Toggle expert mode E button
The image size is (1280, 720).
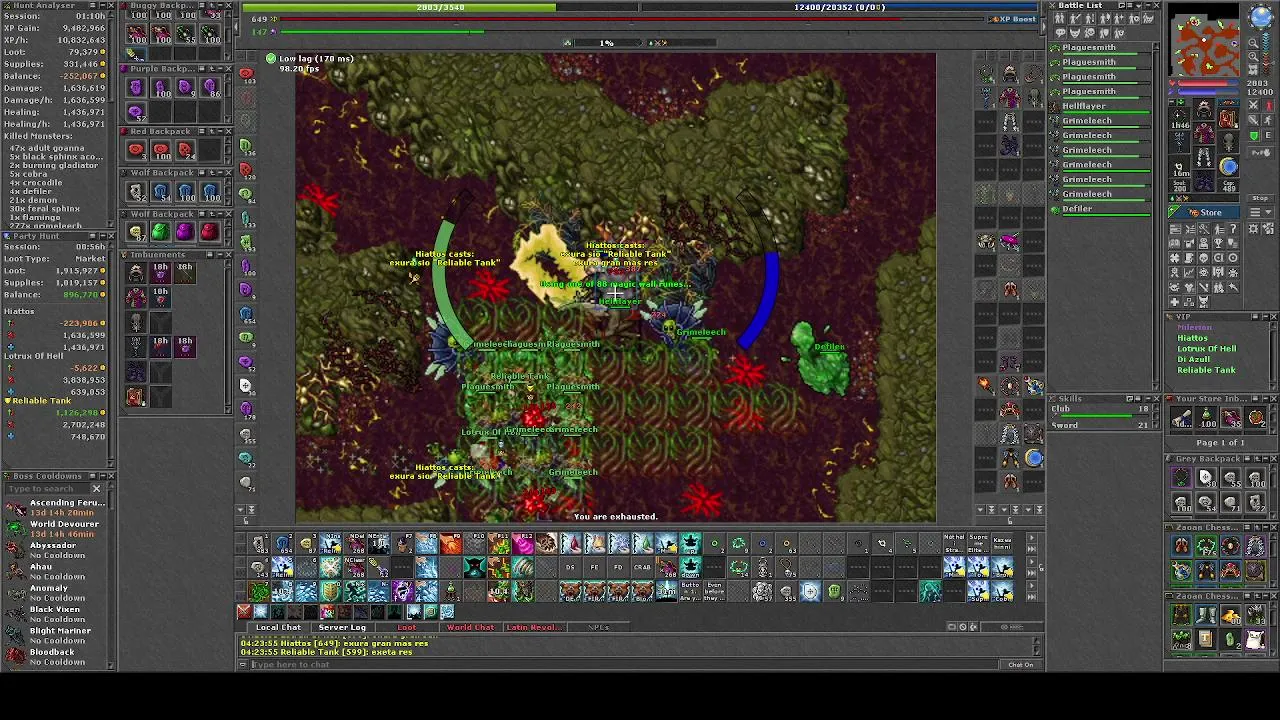(1268, 136)
